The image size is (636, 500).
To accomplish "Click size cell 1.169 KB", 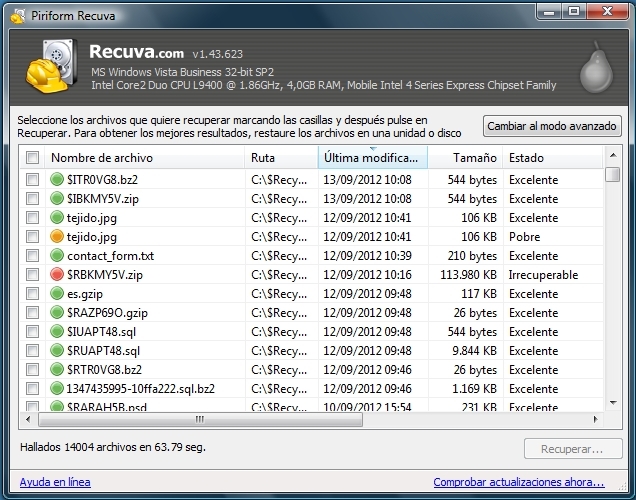I will tap(475, 388).
